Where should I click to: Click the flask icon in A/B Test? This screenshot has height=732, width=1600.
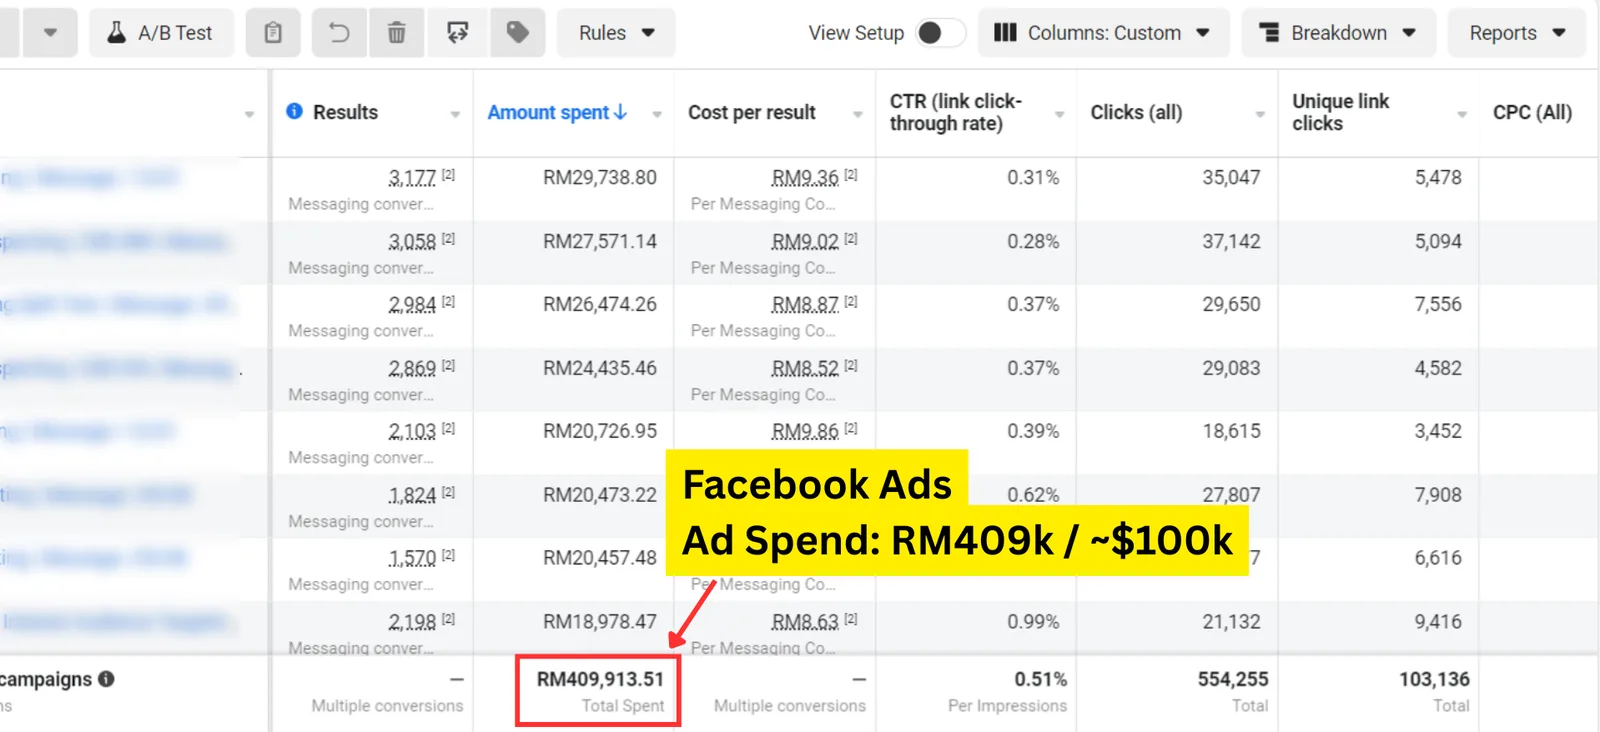tap(117, 33)
